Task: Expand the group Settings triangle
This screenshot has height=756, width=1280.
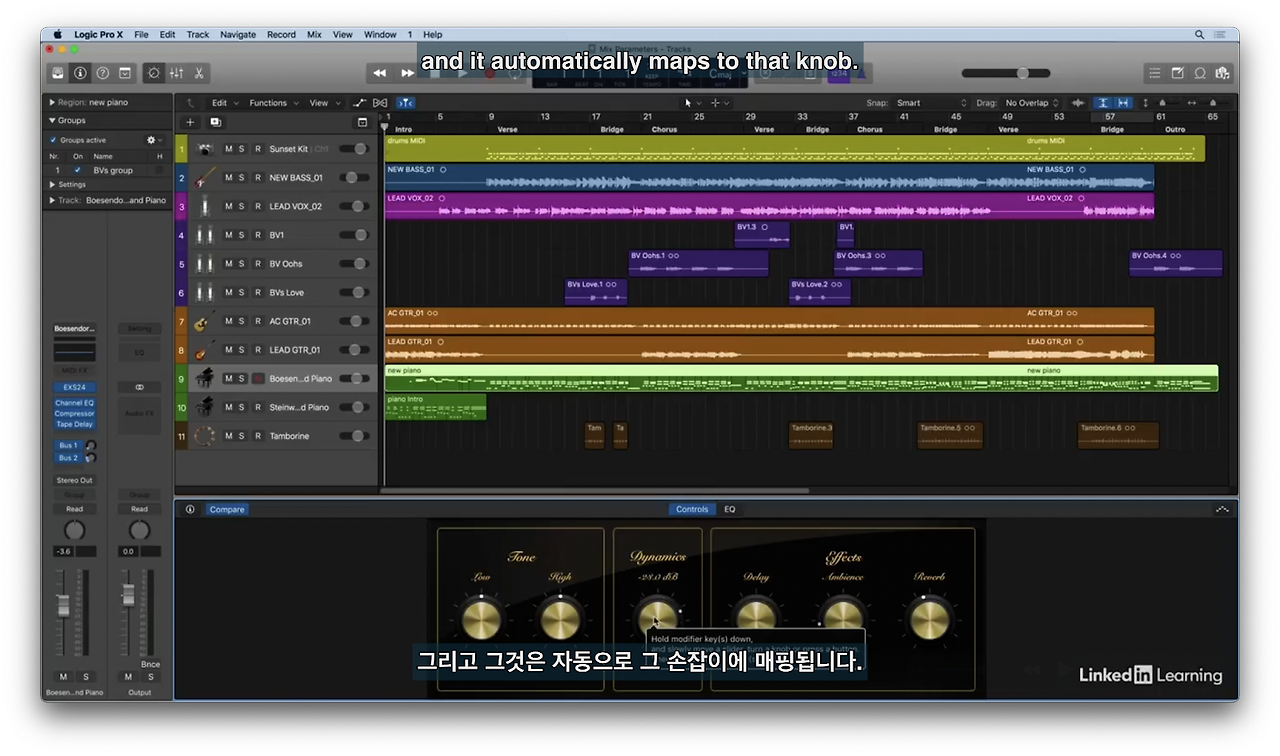Action: tap(52, 184)
